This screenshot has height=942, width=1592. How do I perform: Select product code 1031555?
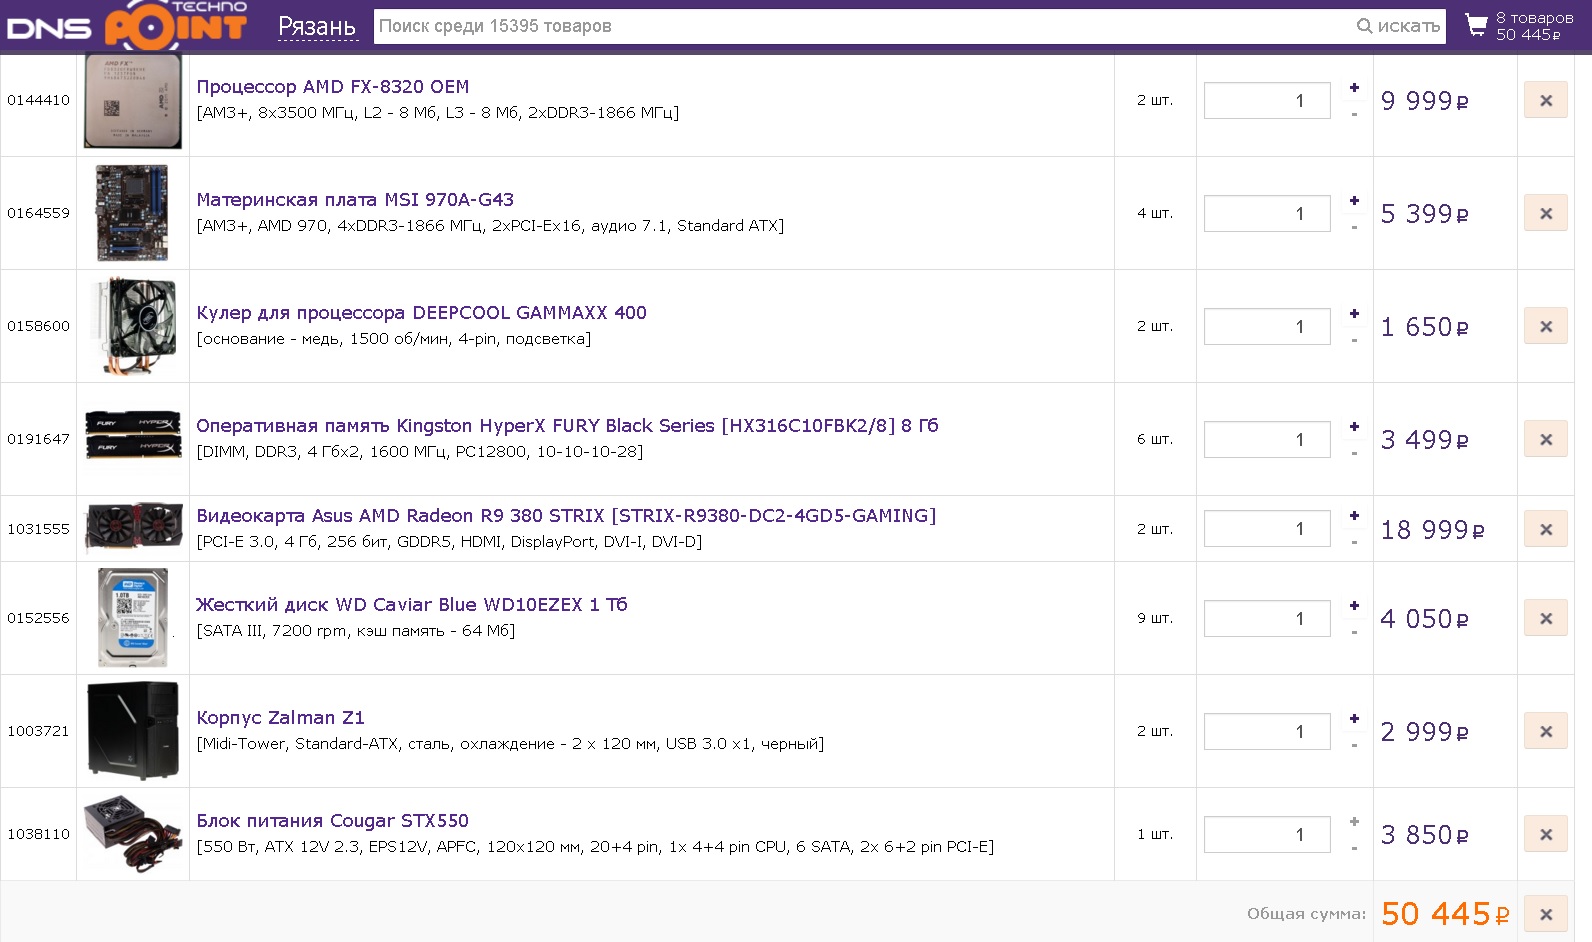pyautogui.click(x=38, y=529)
